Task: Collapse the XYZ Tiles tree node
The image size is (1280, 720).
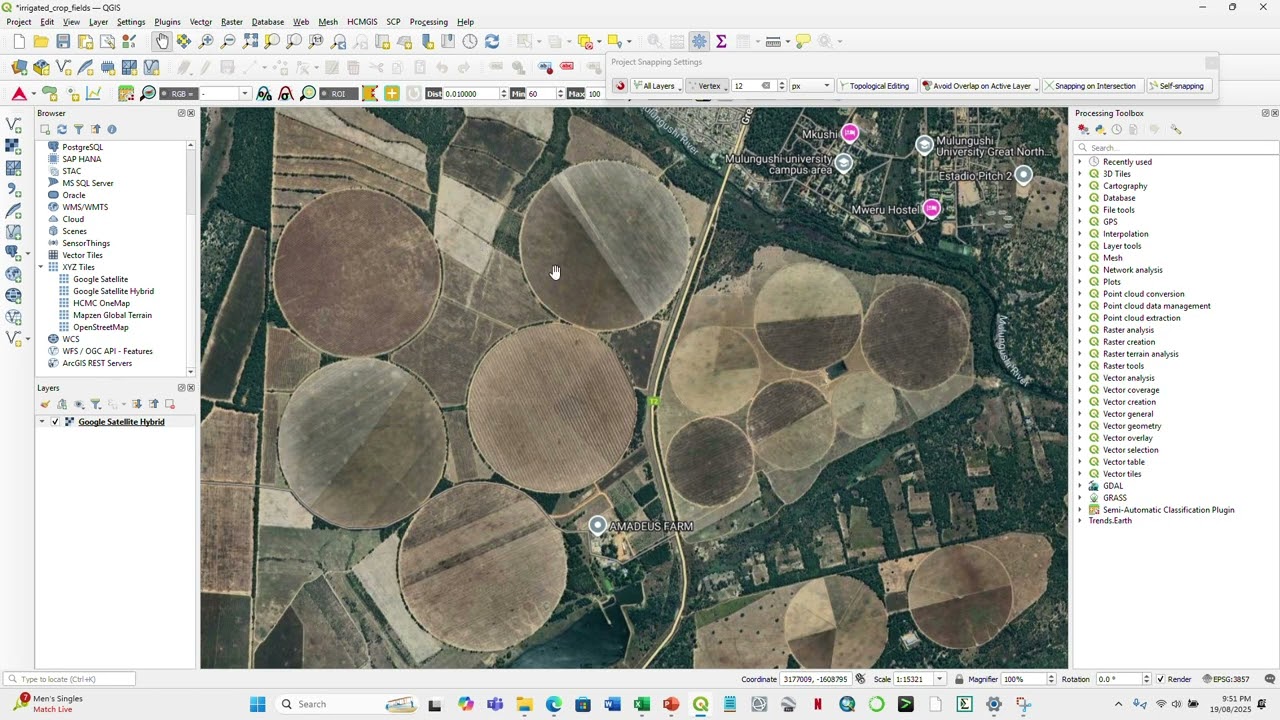Action: pos(42,267)
